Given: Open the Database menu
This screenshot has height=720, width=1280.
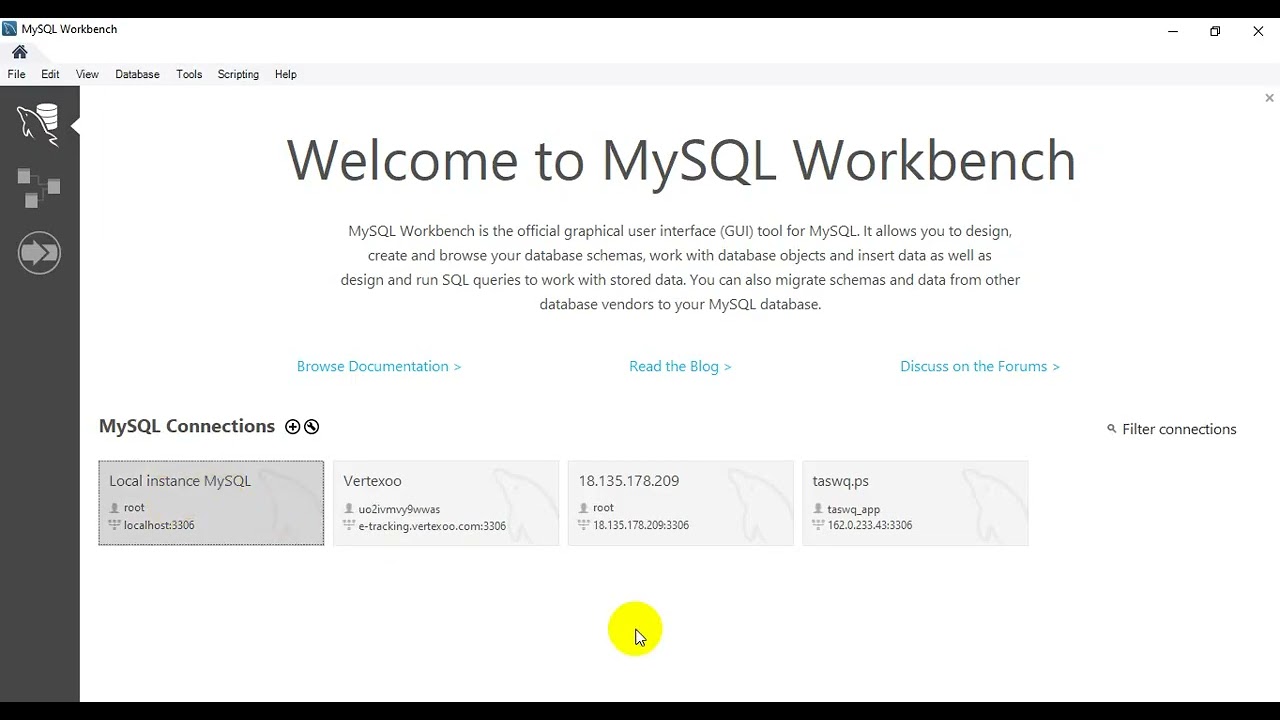Looking at the screenshot, I should pos(137,74).
